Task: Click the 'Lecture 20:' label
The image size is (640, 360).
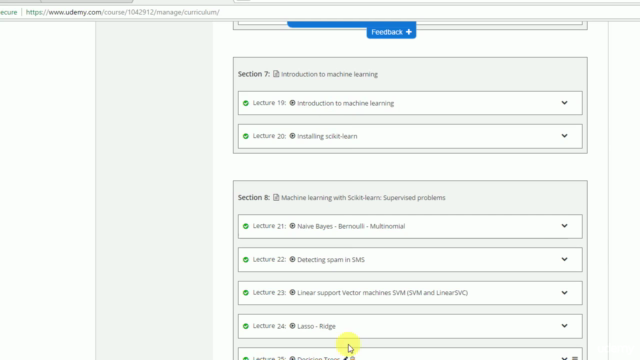Action: (x=269, y=136)
